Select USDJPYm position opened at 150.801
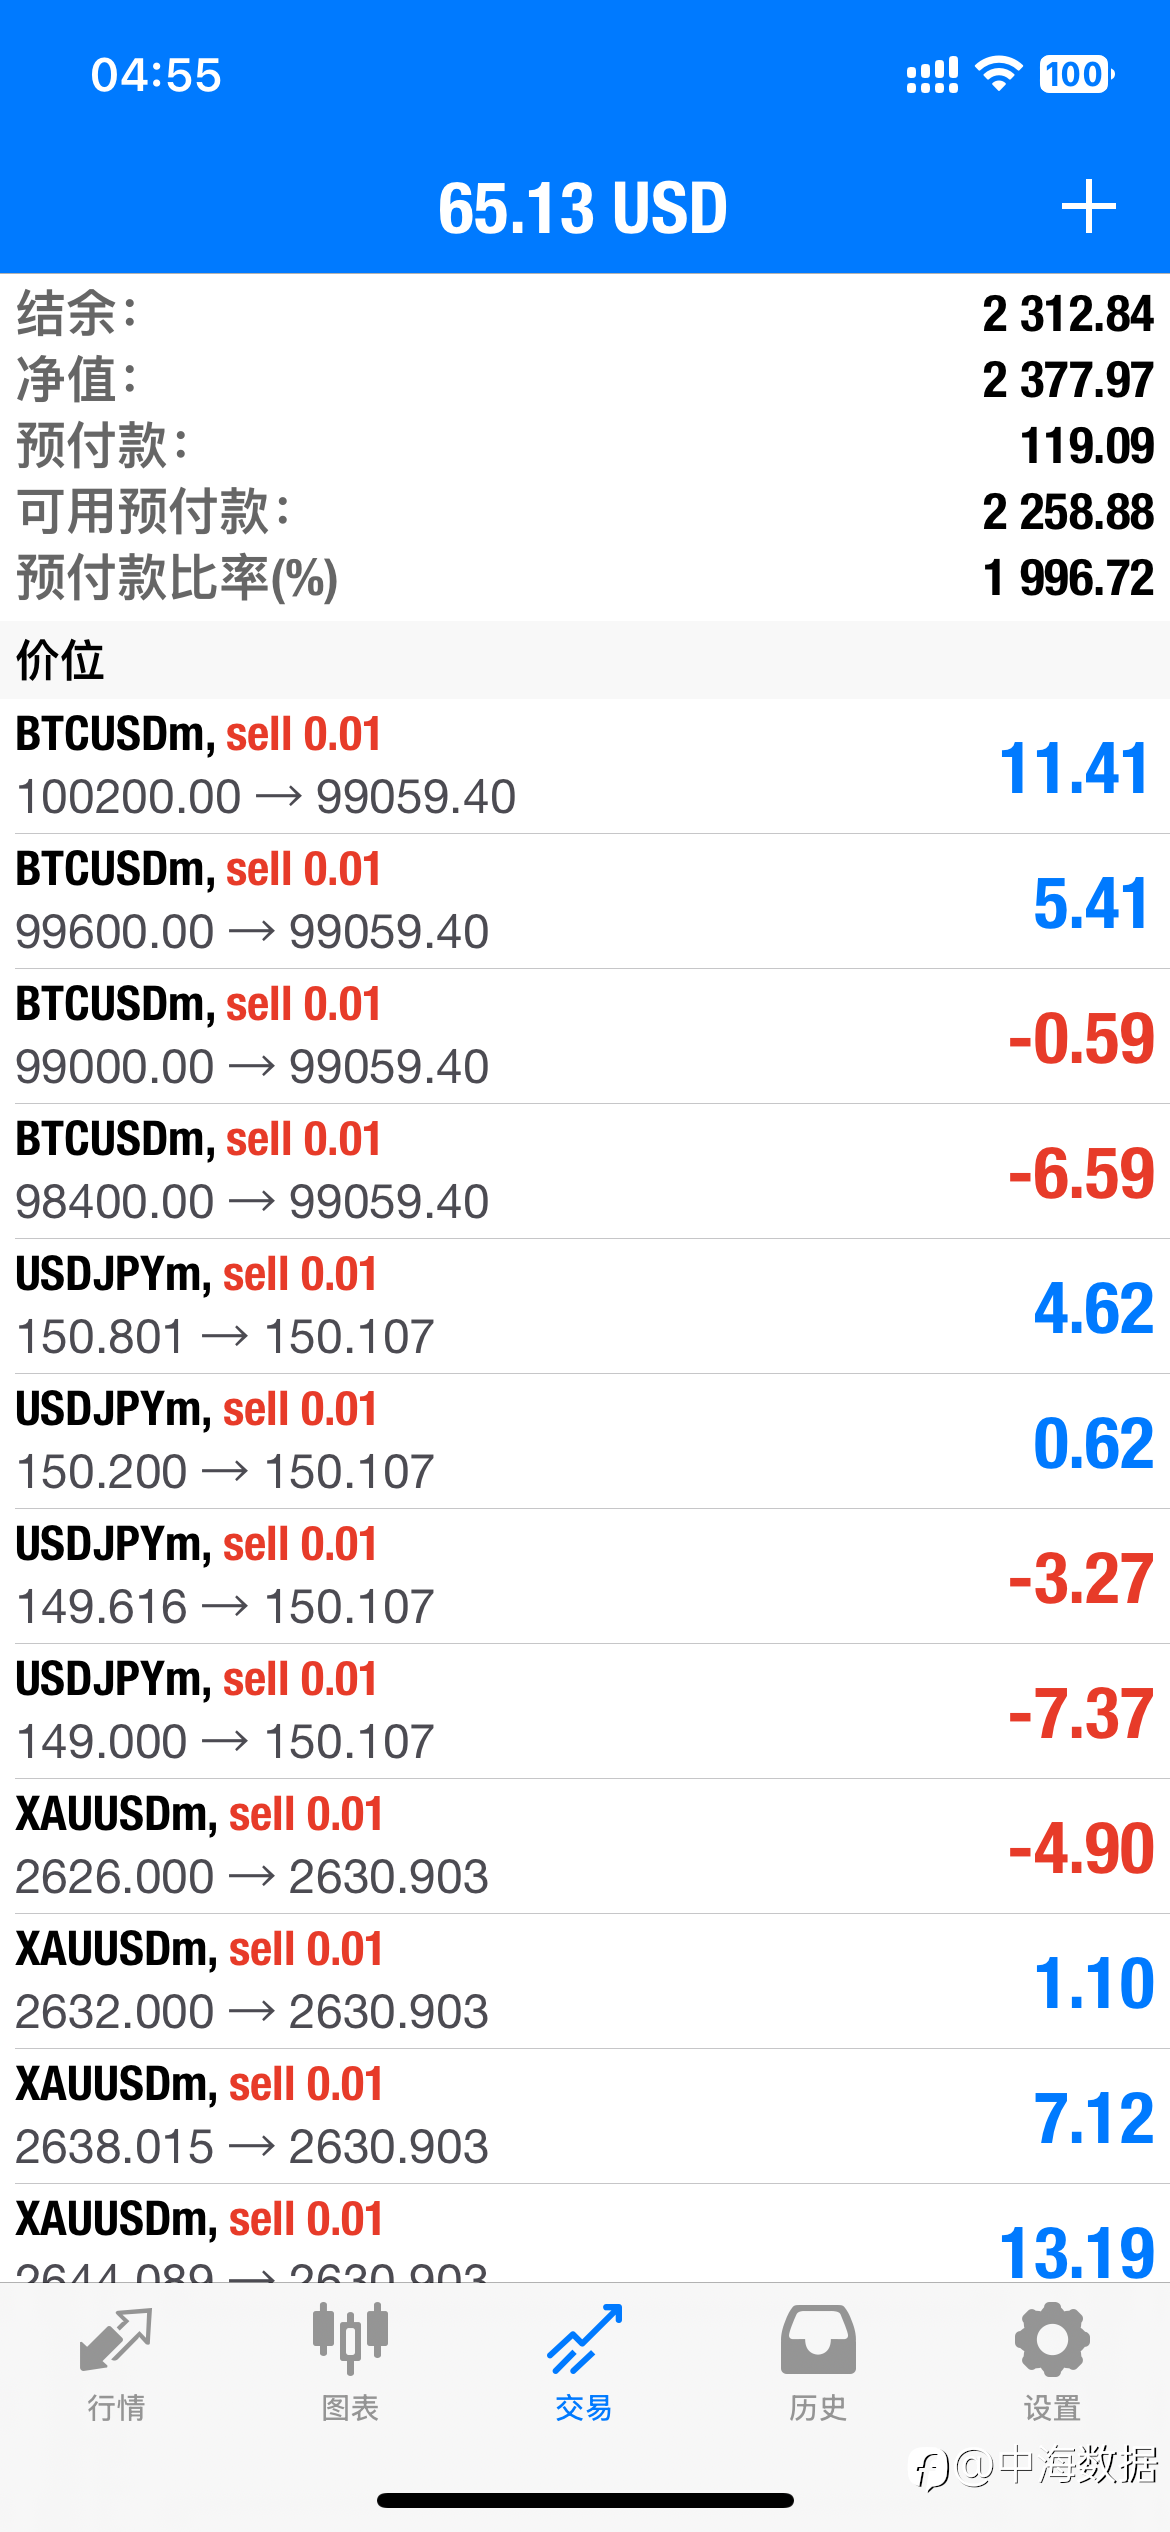The height and width of the screenshot is (2532, 1170). click(585, 1306)
